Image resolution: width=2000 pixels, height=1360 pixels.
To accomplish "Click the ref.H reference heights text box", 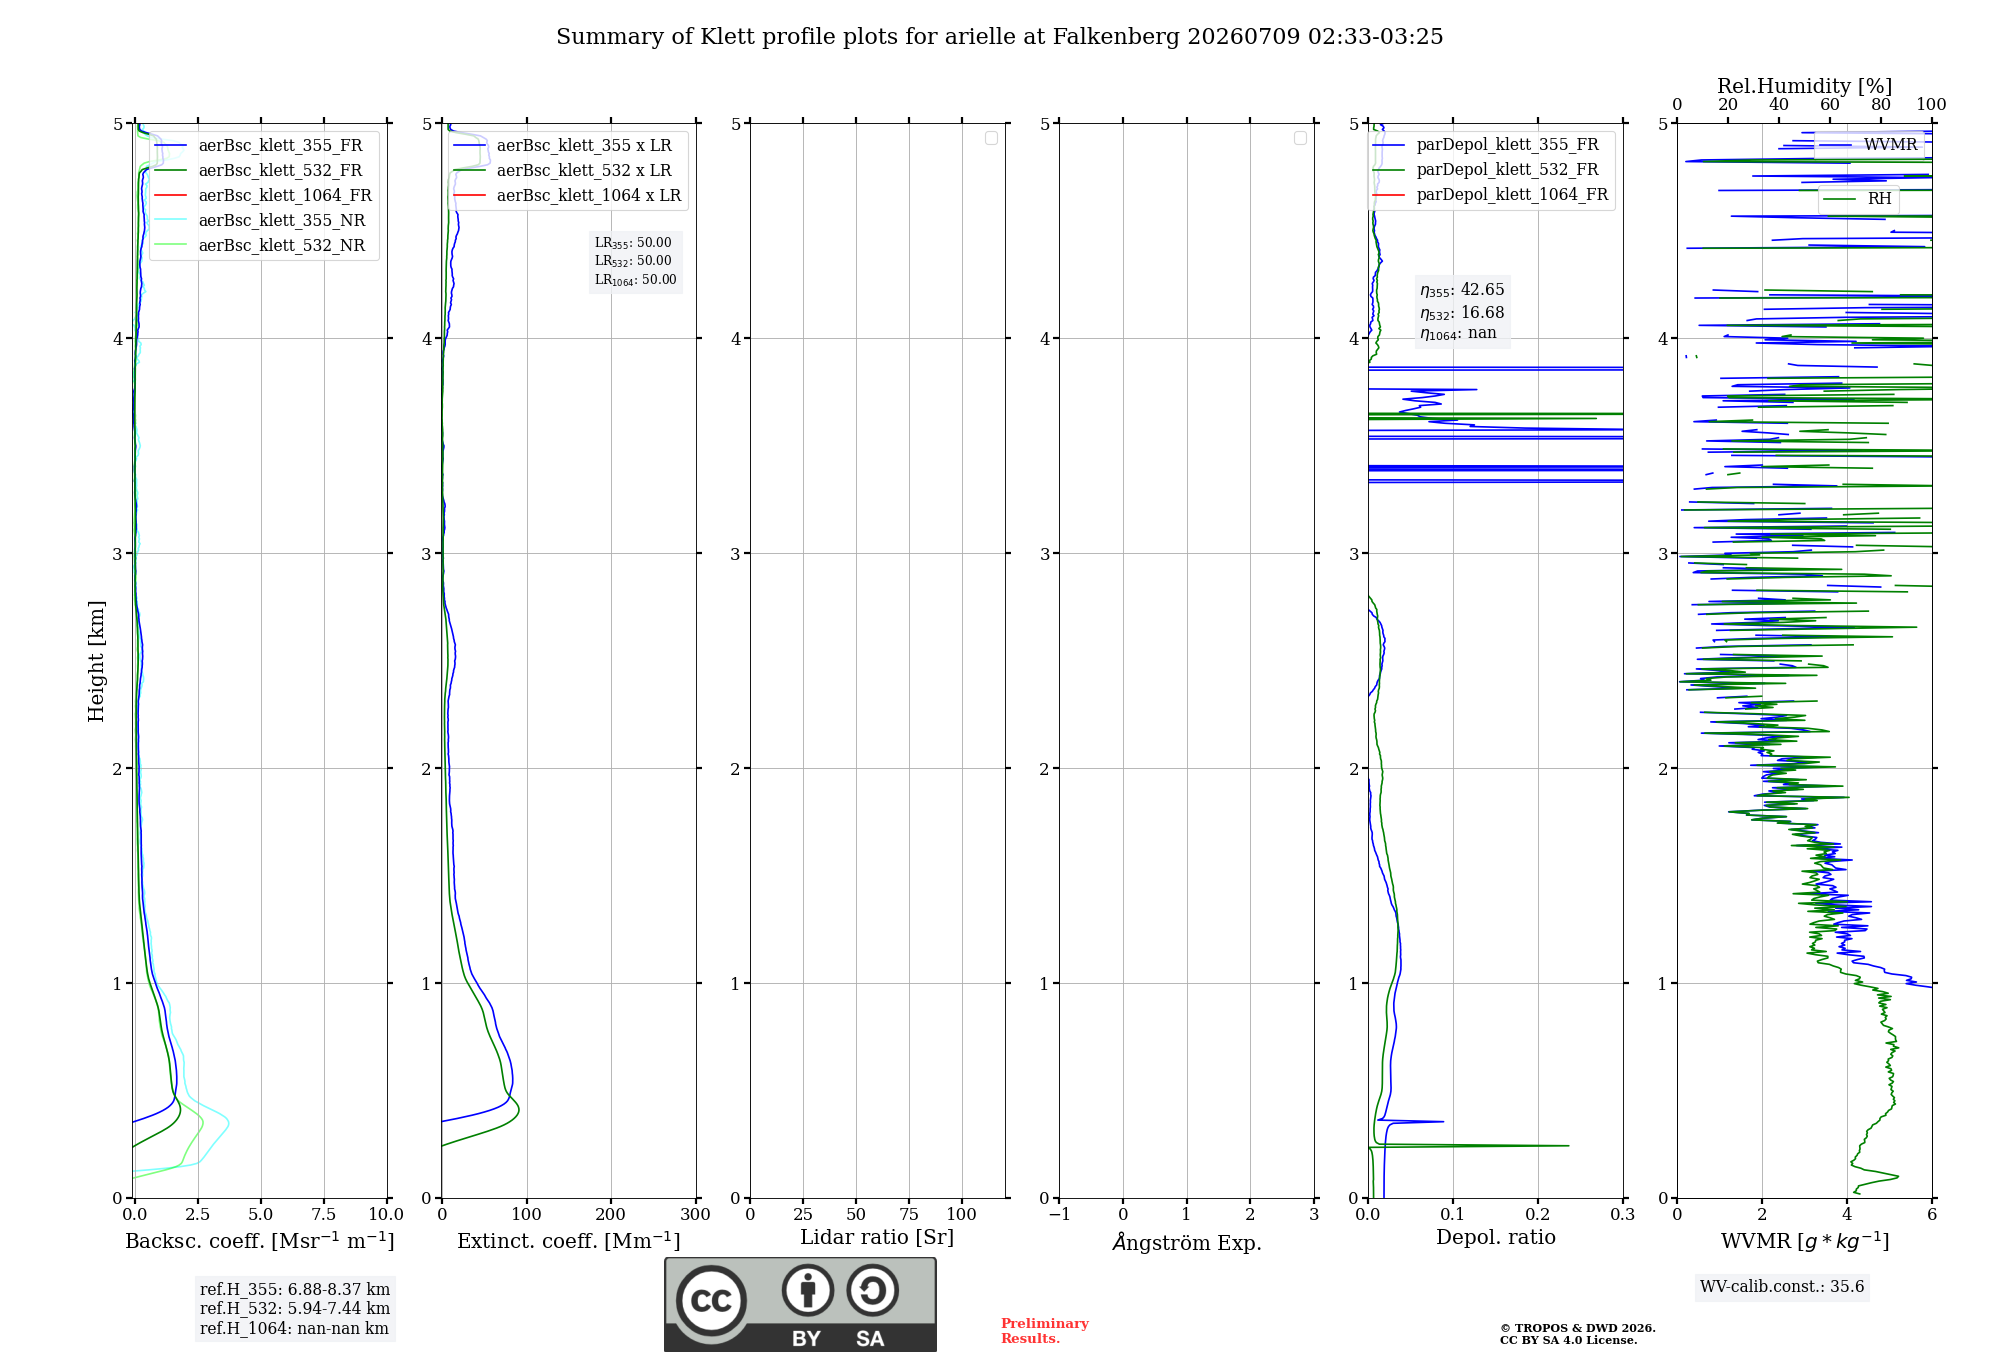I will point(294,1308).
